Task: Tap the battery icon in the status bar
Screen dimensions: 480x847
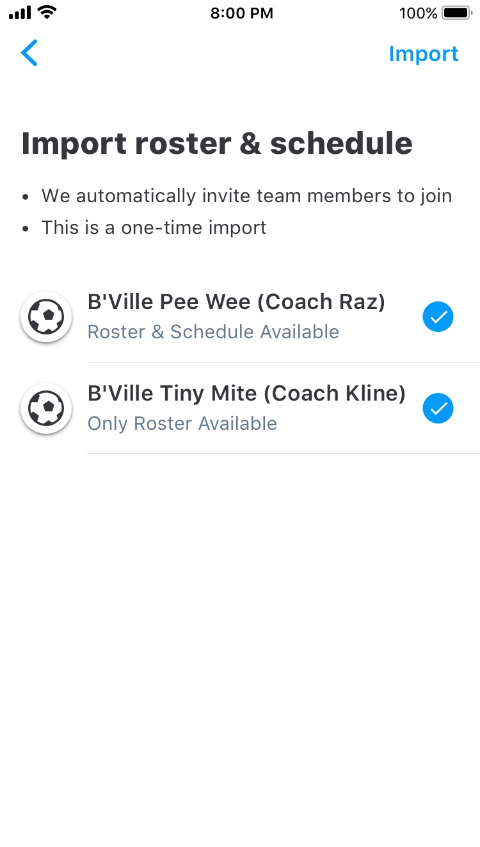Action: [x=457, y=13]
